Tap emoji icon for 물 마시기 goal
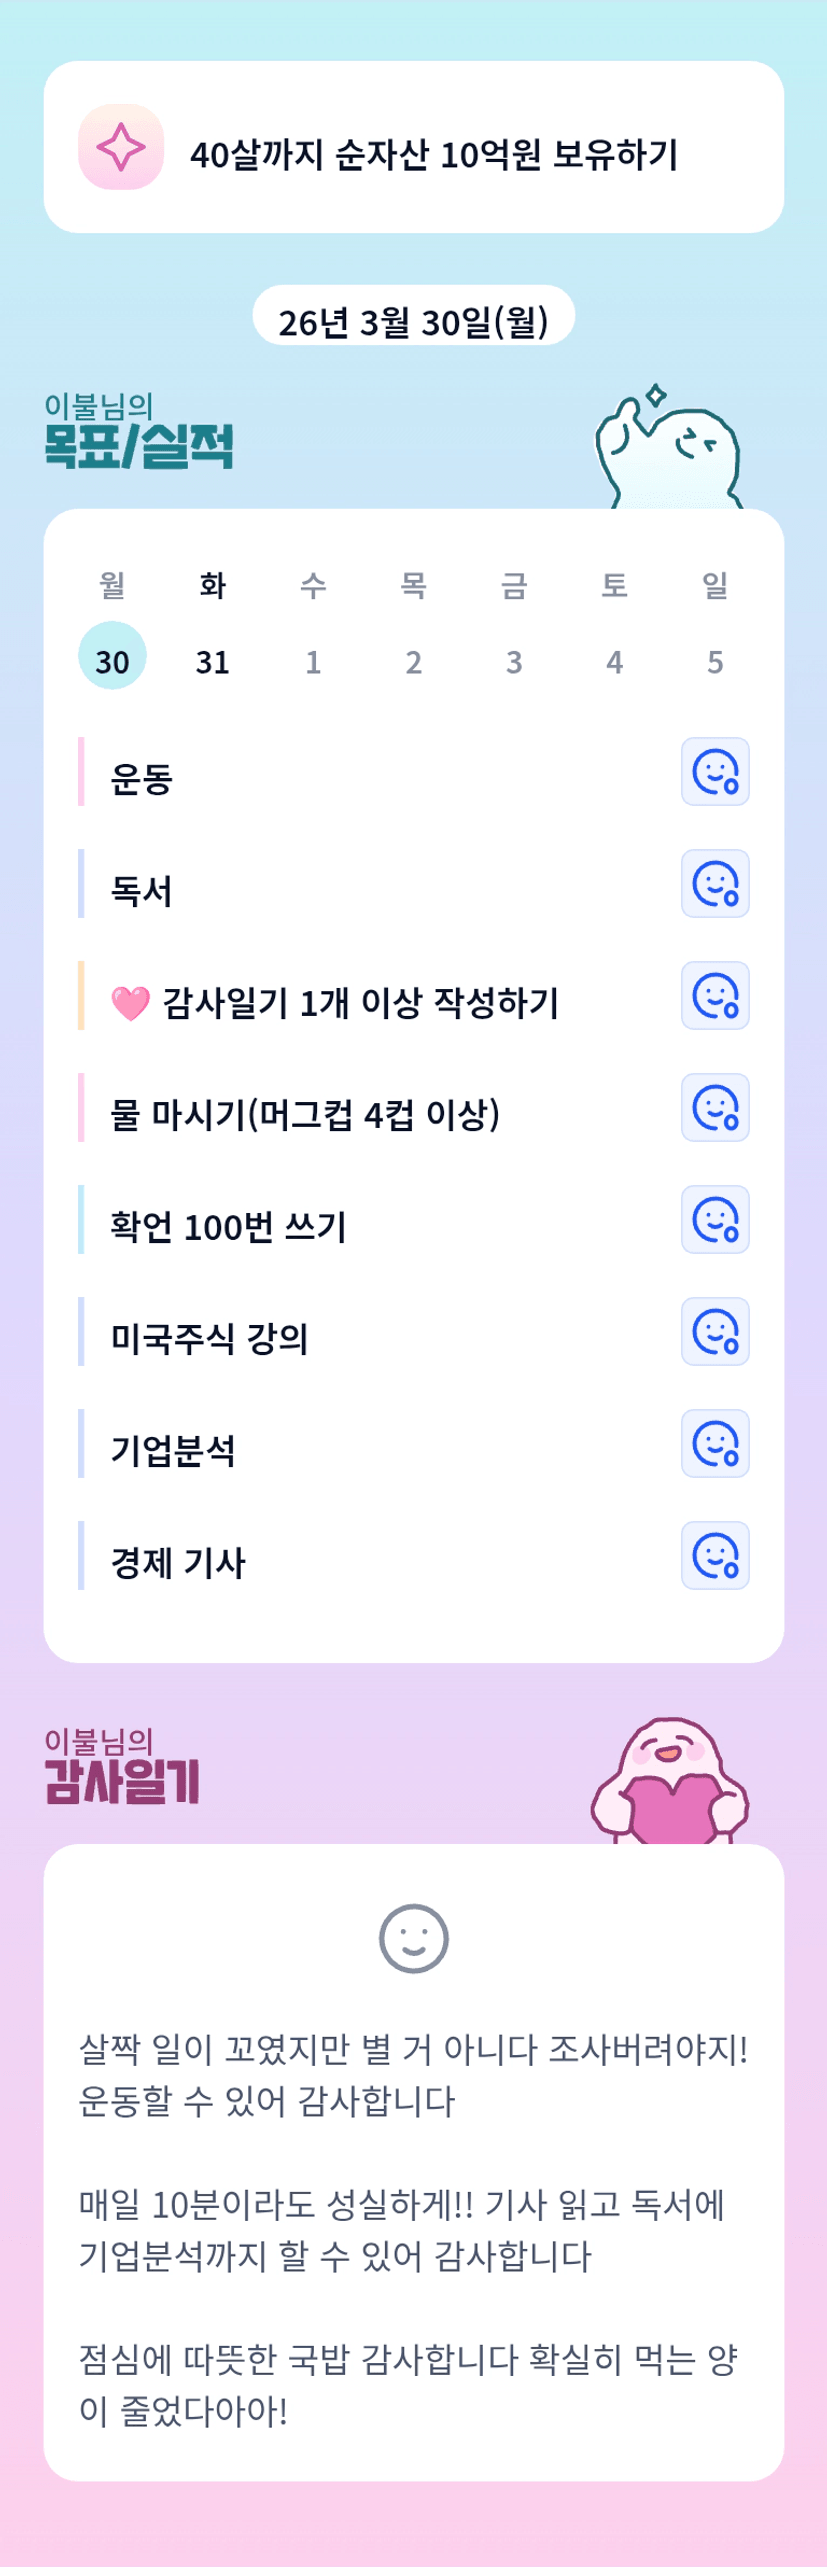 point(715,1108)
